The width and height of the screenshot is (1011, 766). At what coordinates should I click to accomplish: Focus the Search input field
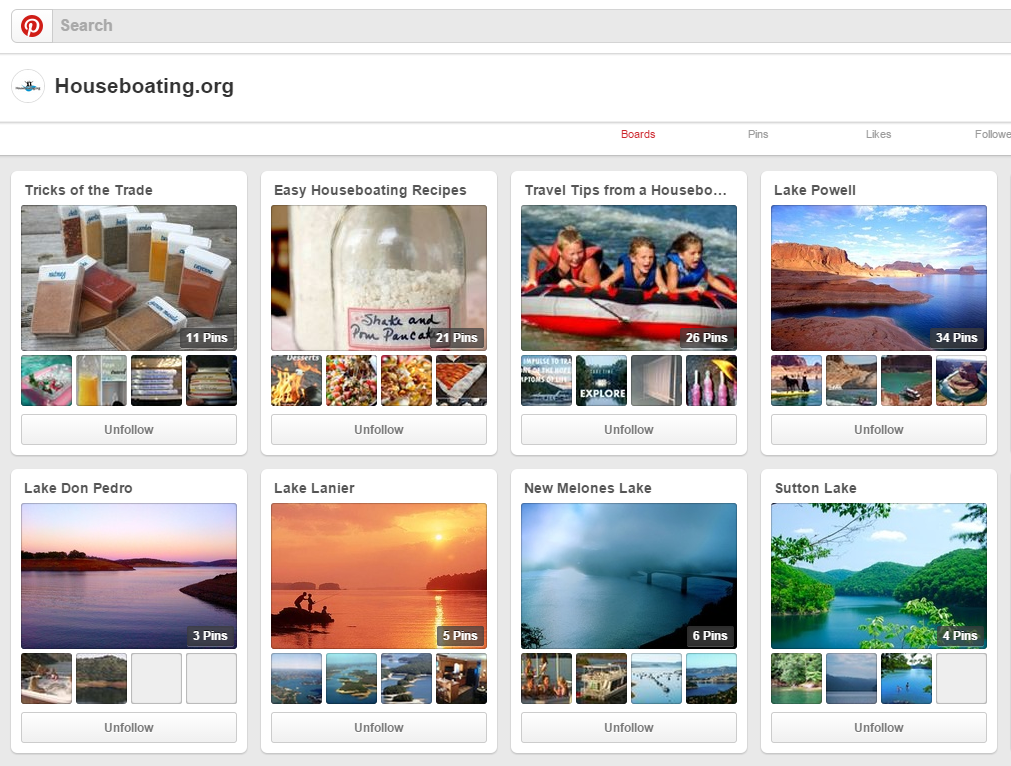point(531,26)
